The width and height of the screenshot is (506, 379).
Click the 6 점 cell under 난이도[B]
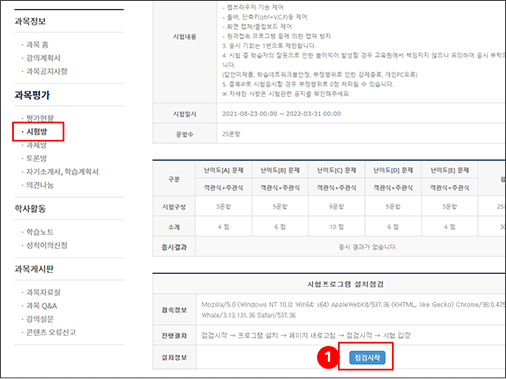[280, 227]
